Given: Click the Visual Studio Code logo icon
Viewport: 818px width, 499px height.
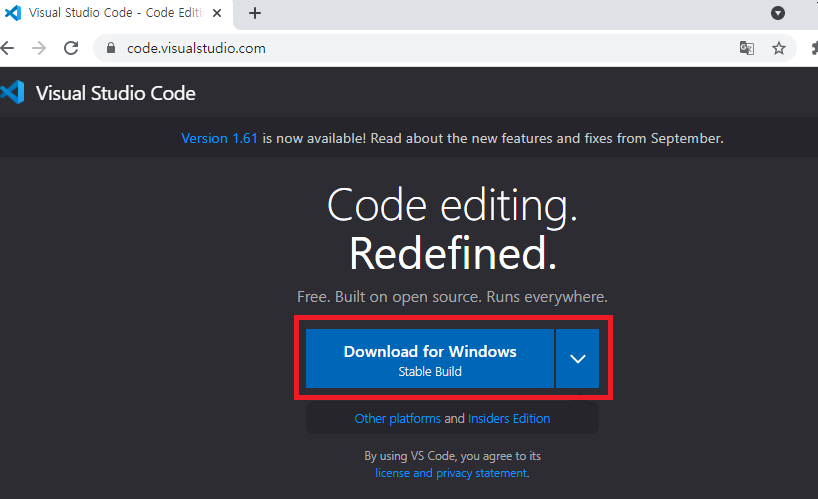Looking at the screenshot, I should 13,93.
